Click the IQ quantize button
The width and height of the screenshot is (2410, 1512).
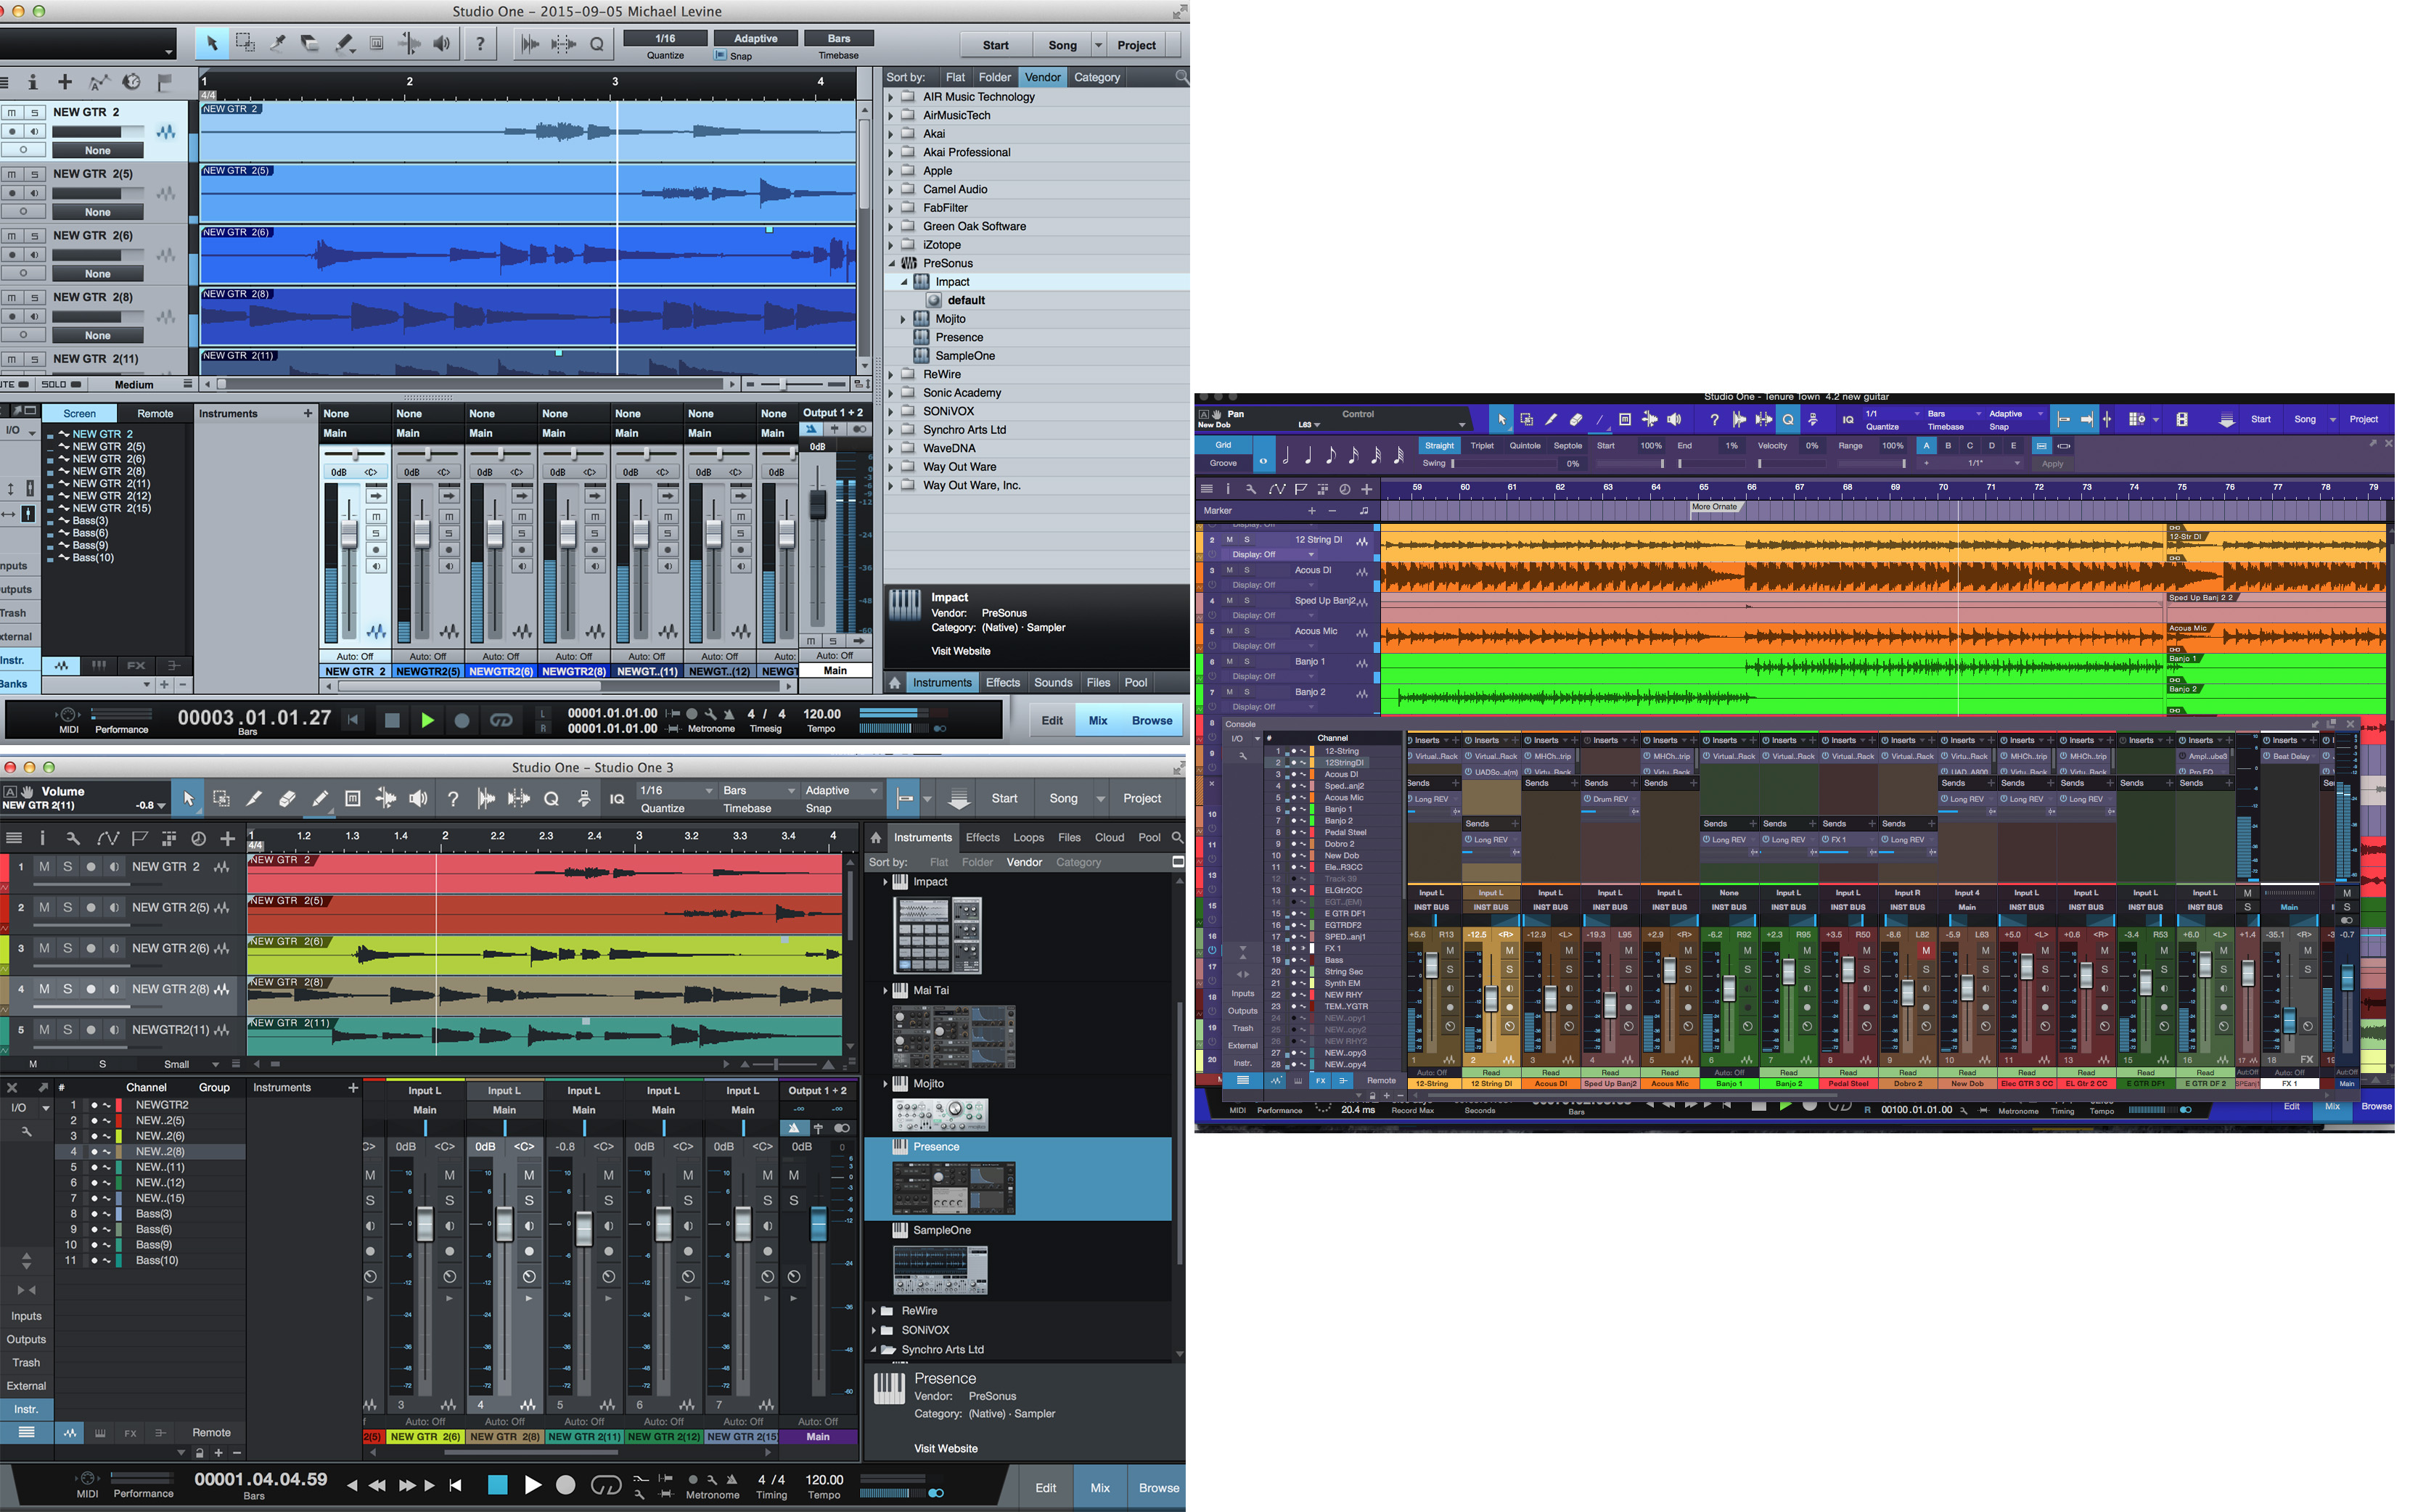[x=617, y=799]
